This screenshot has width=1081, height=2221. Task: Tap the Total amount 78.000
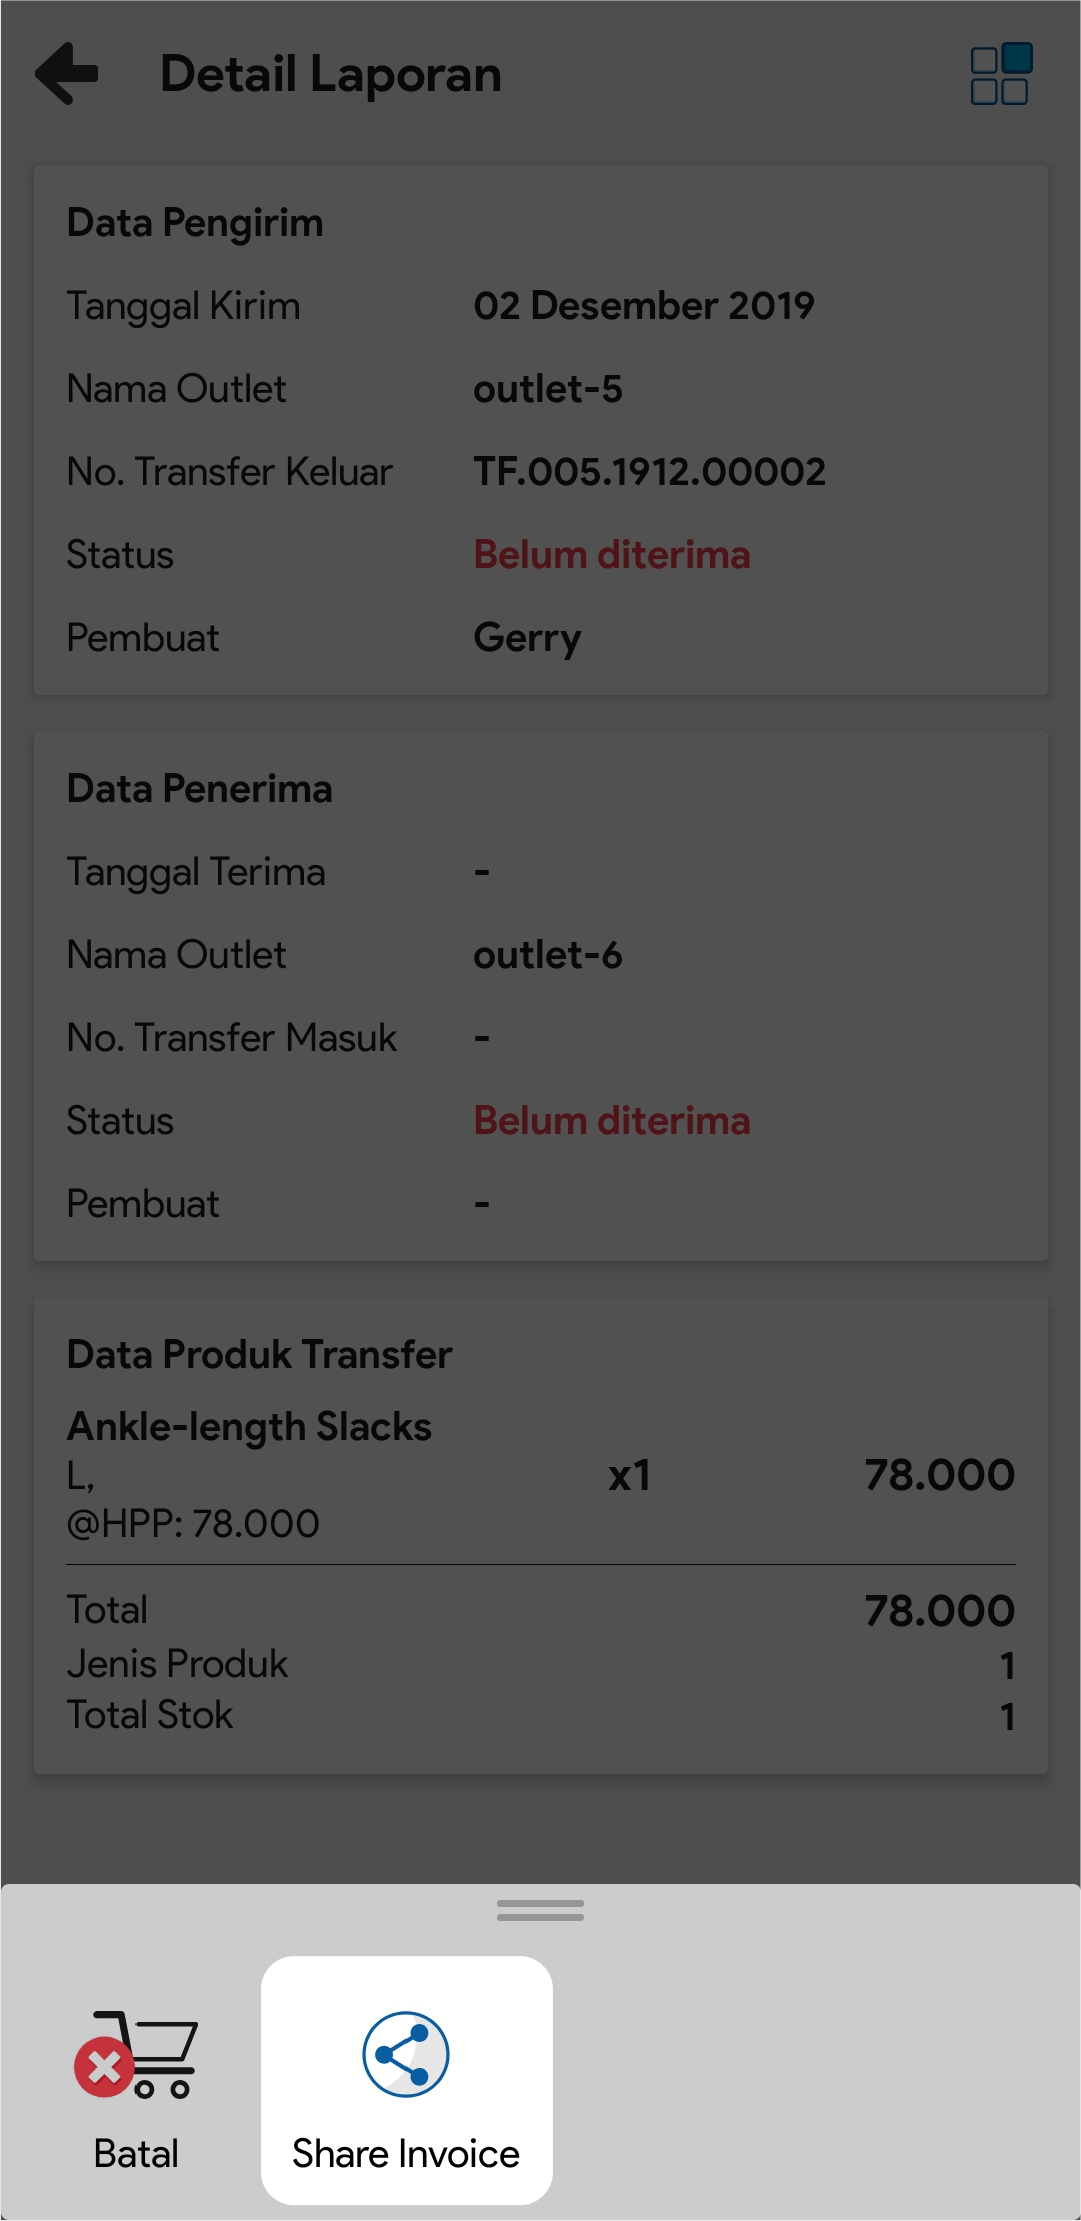coord(939,1611)
